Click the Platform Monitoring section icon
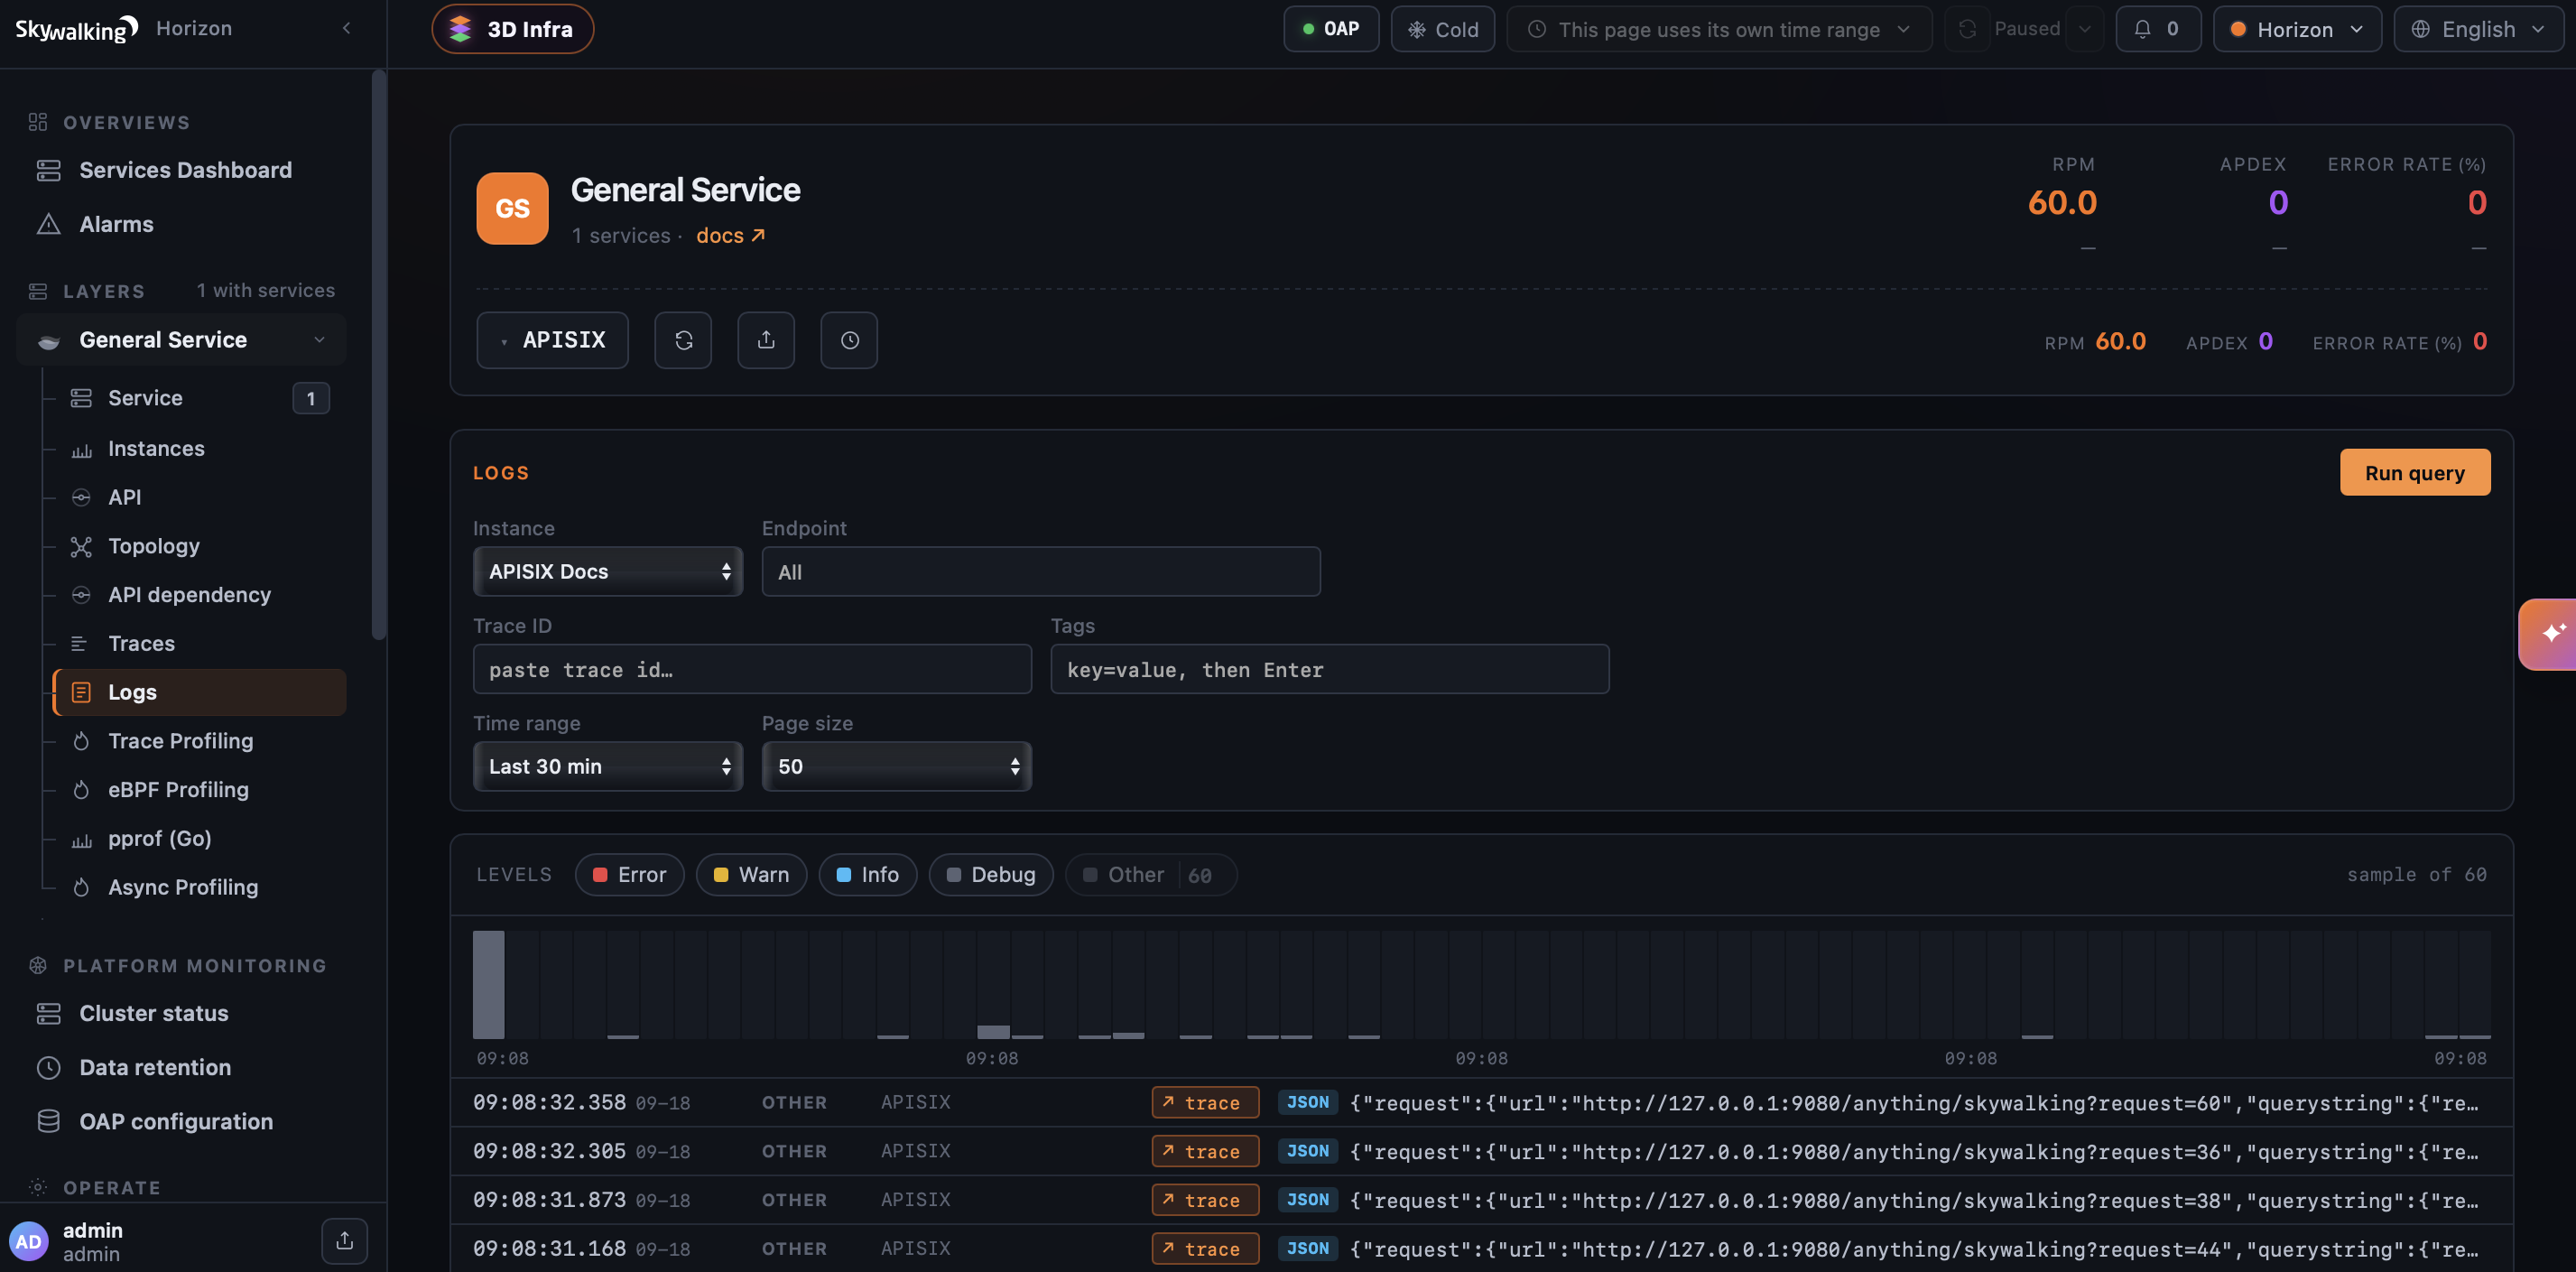Image resolution: width=2576 pixels, height=1272 pixels. point(38,965)
